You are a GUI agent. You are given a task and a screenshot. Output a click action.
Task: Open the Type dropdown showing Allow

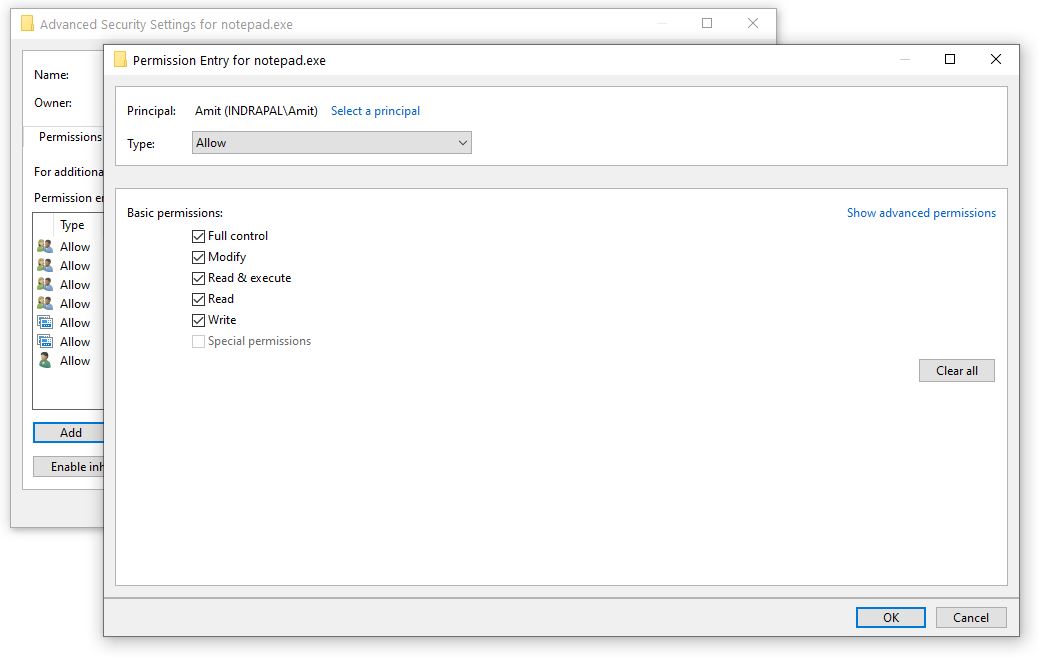[331, 143]
